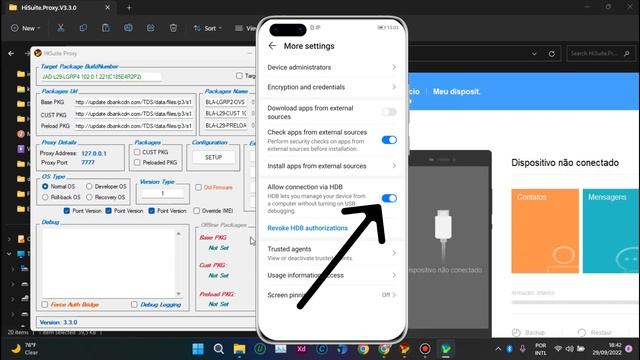
Task: Tap Revoke HDB authorizations link
Action: click(x=307, y=228)
